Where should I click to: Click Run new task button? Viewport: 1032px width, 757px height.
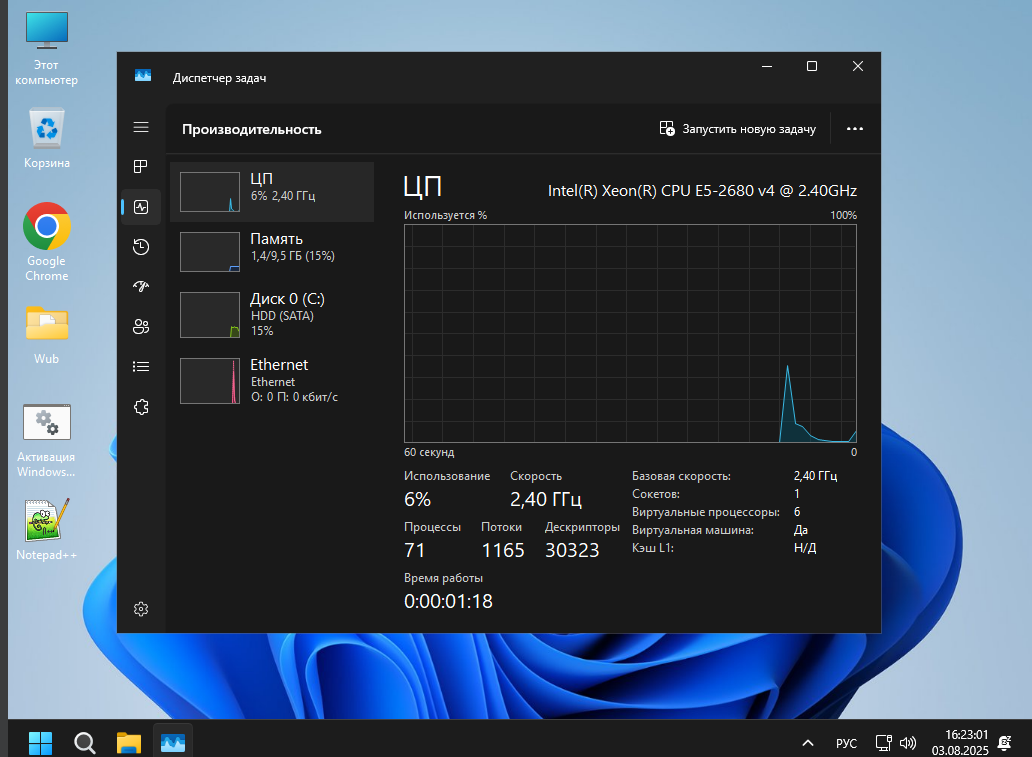pos(738,129)
